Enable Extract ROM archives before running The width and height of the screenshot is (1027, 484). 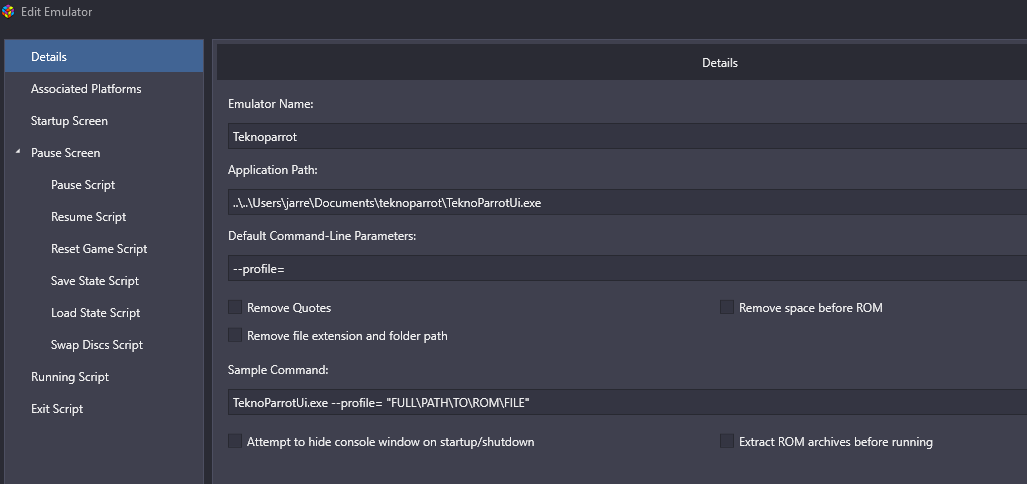tap(726, 441)
